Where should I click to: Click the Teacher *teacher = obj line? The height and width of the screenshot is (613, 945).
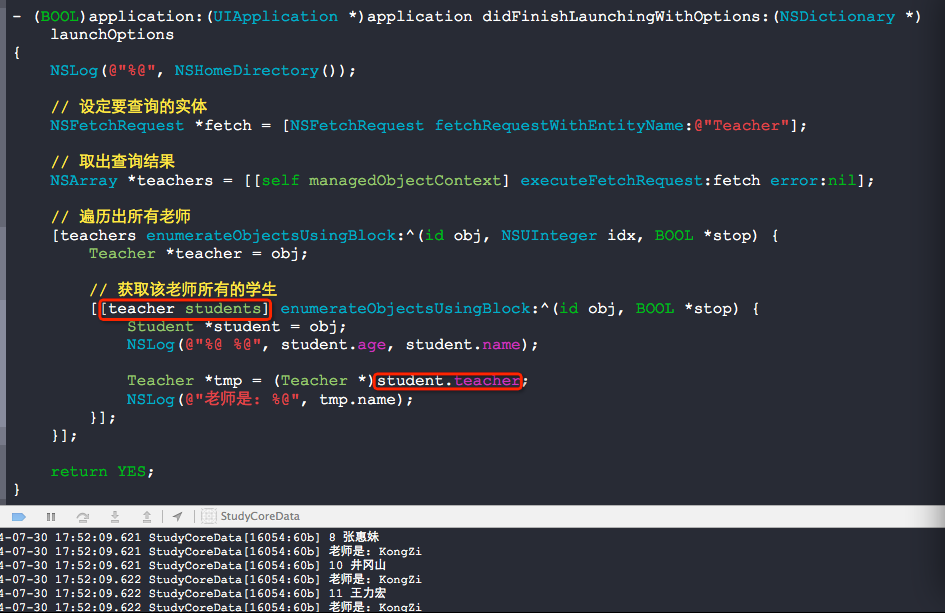tap(198, 253)
